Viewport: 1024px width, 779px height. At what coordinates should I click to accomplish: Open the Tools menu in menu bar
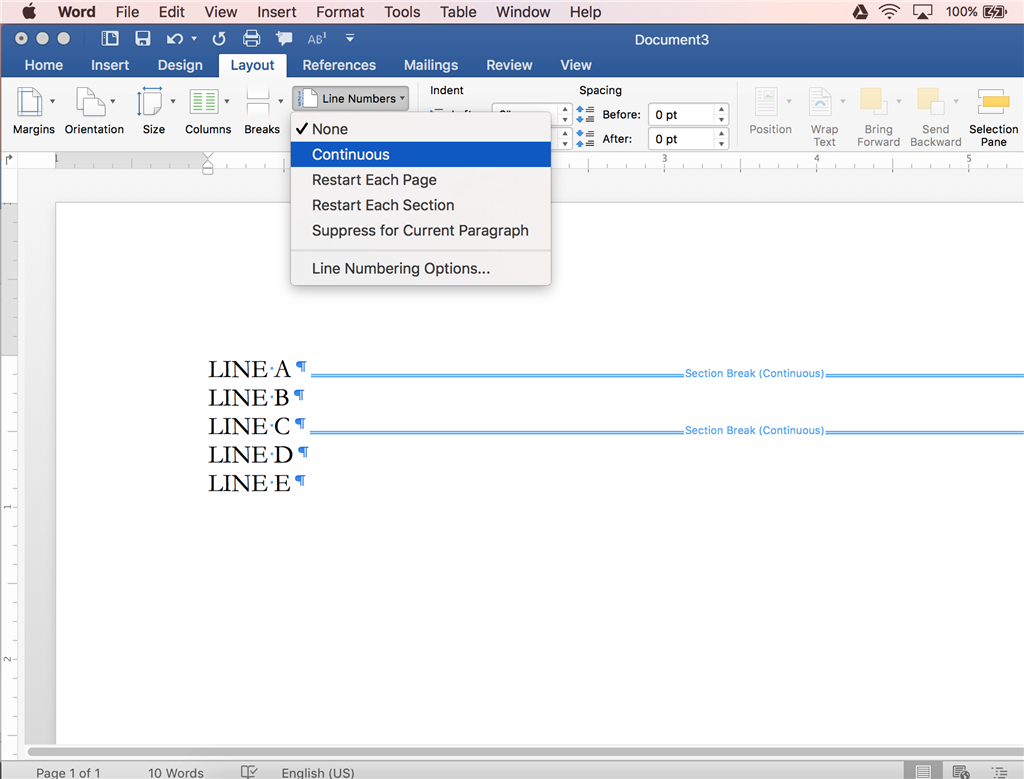[402, 12]
